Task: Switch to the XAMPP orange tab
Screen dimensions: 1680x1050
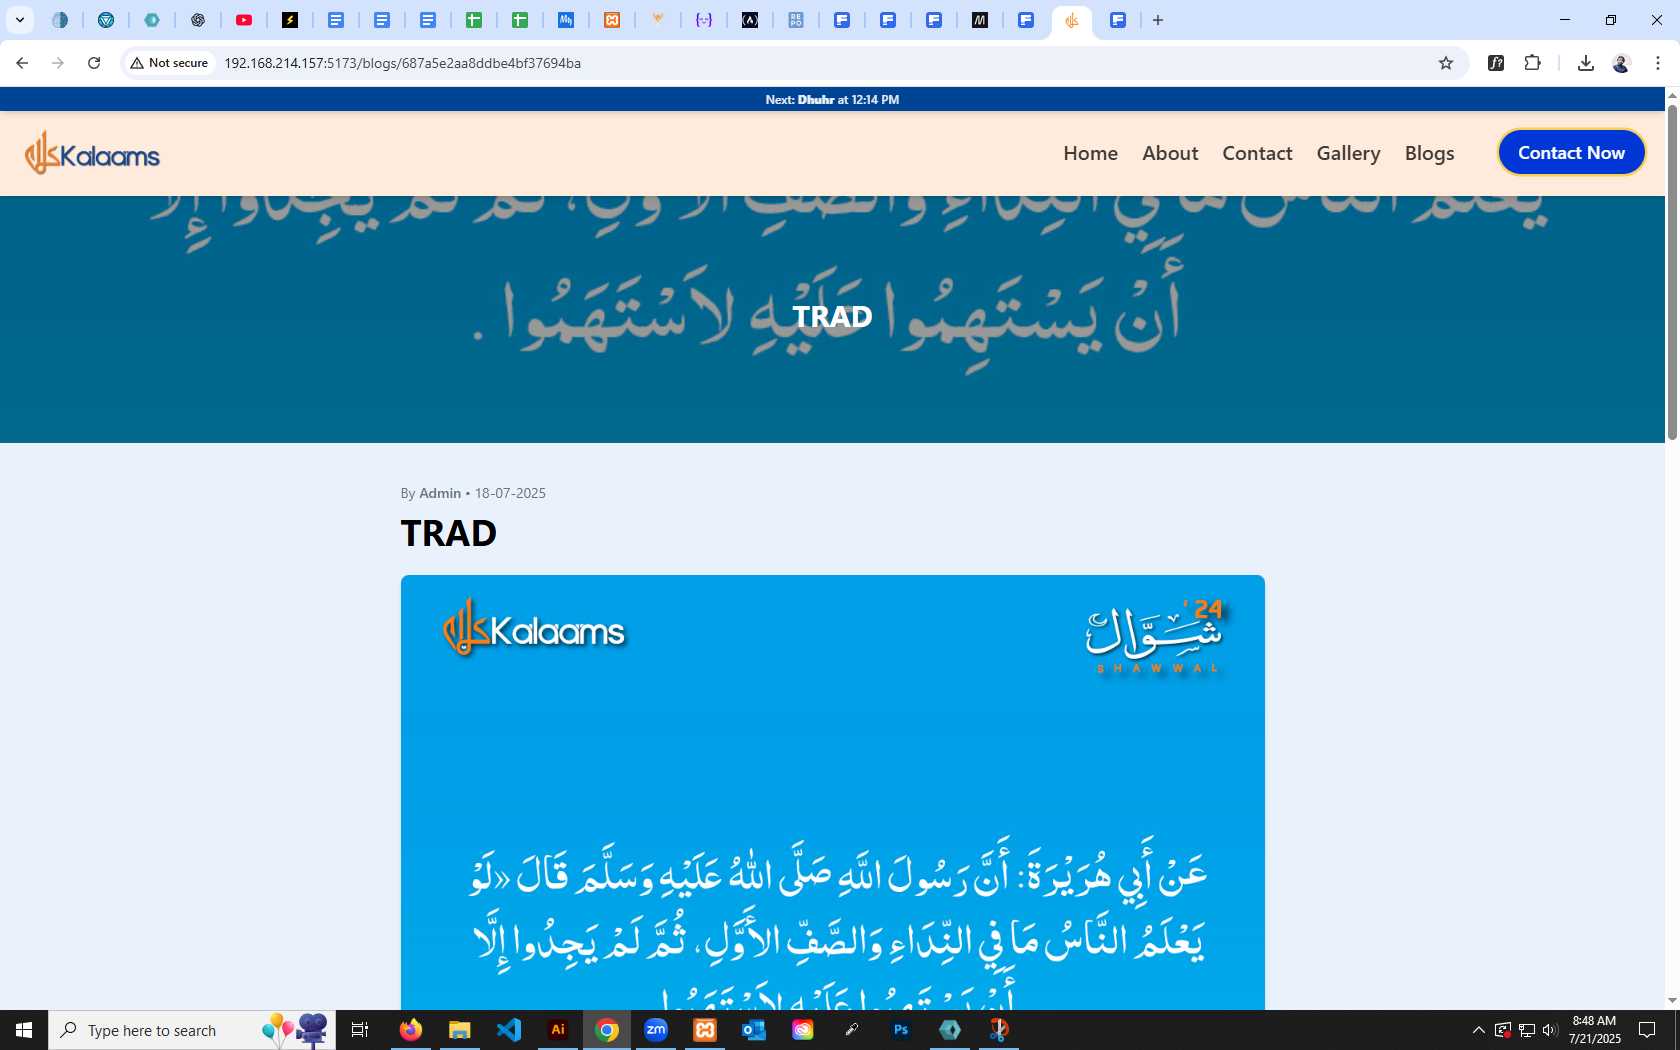Action: coord(612,20)
